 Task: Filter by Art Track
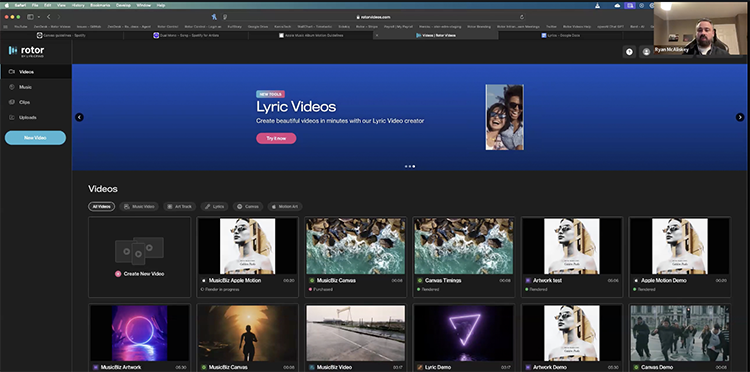pos(179,207)
